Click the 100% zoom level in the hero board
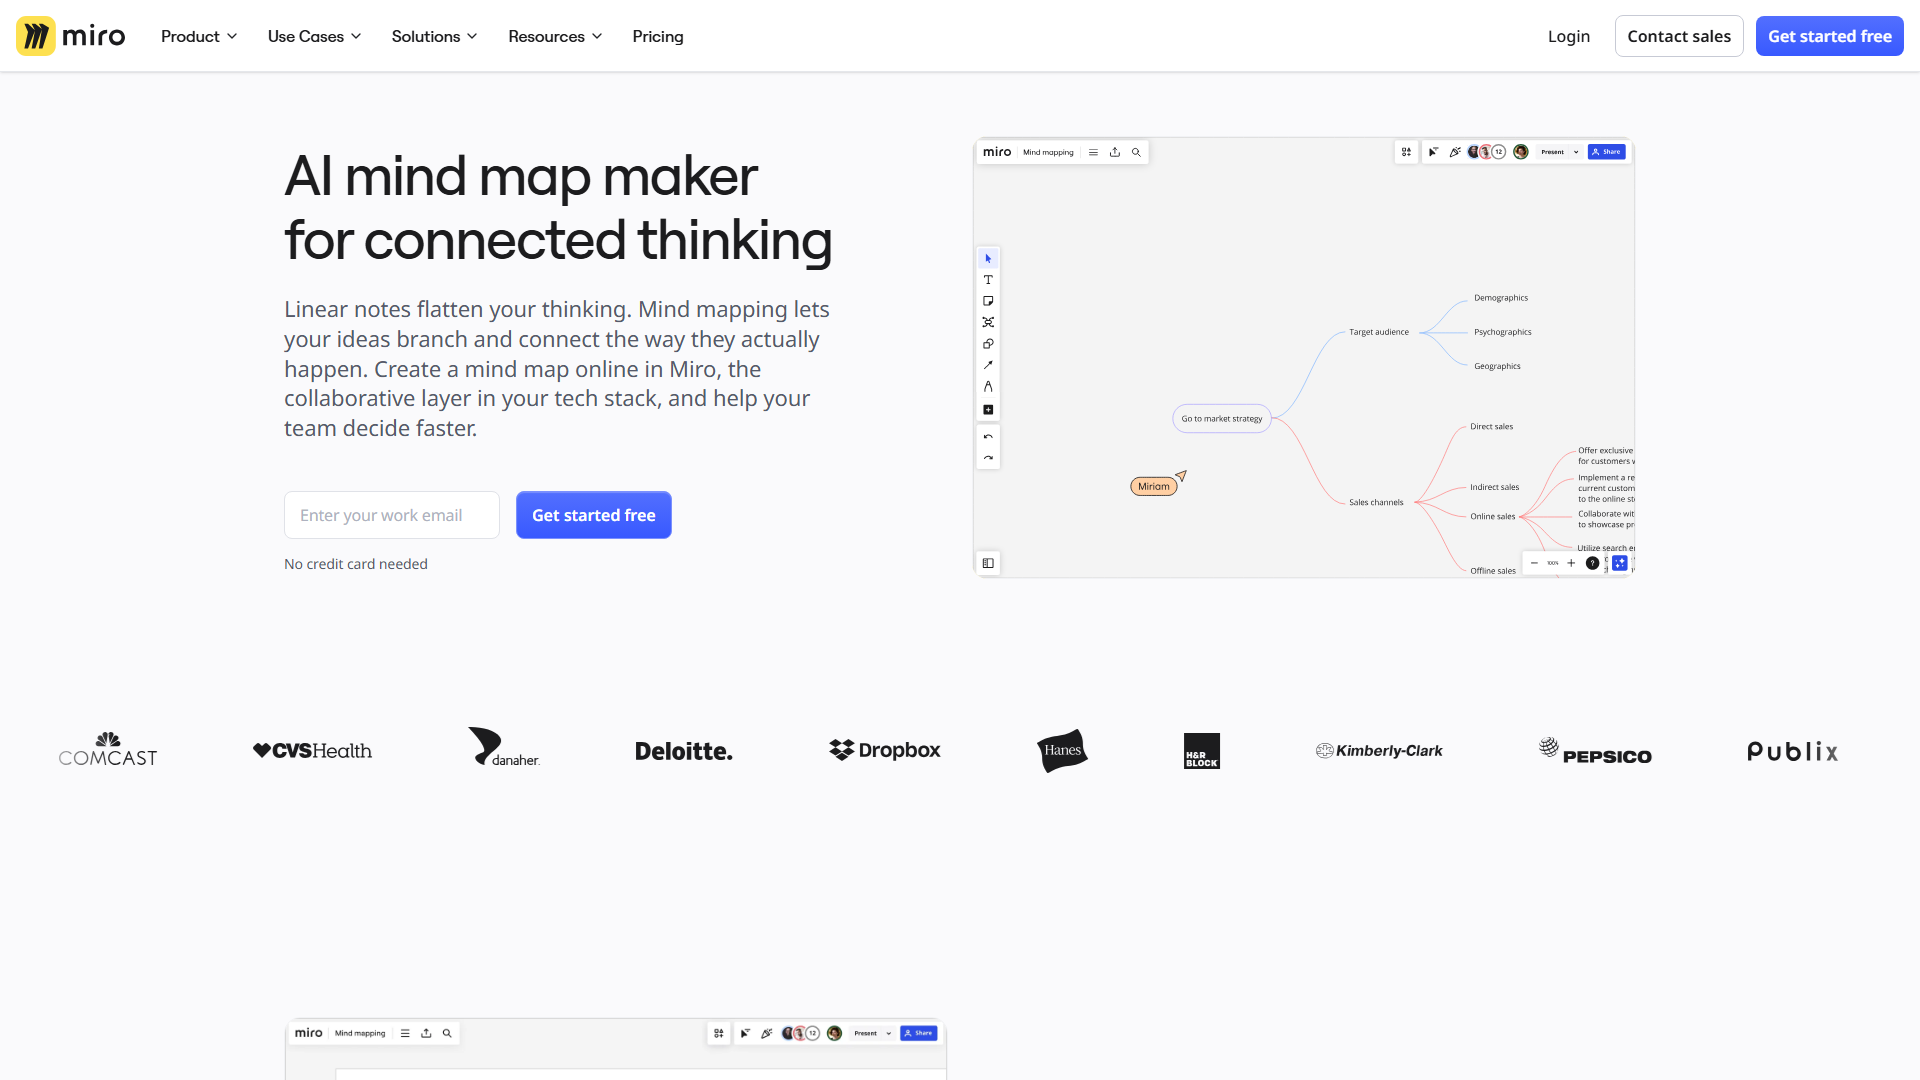This screenshot has height=1080, width=1920. [1553, 563]
